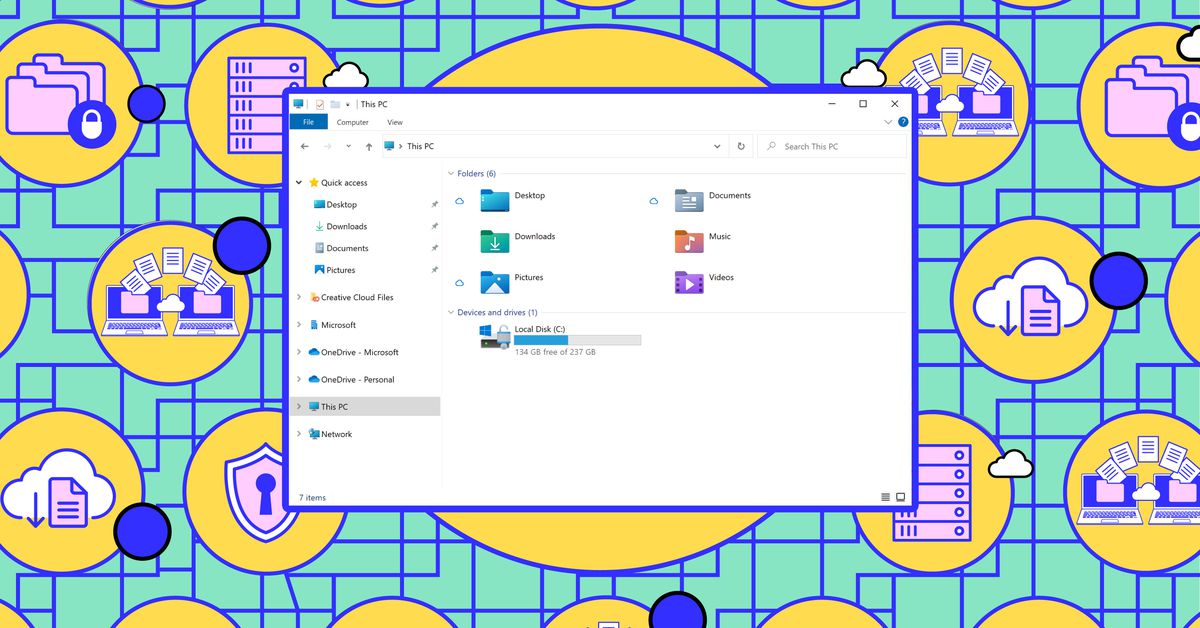Select OneDrive - Personal in the sidebar
Viewport: 1200px width, 628px height.
click(x=351, y=379)
